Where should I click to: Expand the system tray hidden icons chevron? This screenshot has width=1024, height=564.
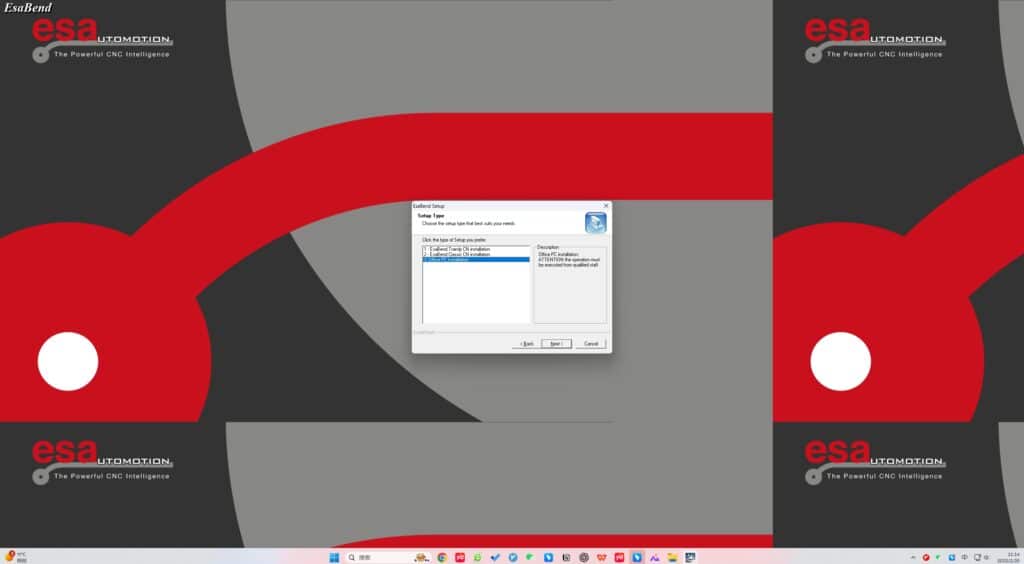click(x=913, y=557)
